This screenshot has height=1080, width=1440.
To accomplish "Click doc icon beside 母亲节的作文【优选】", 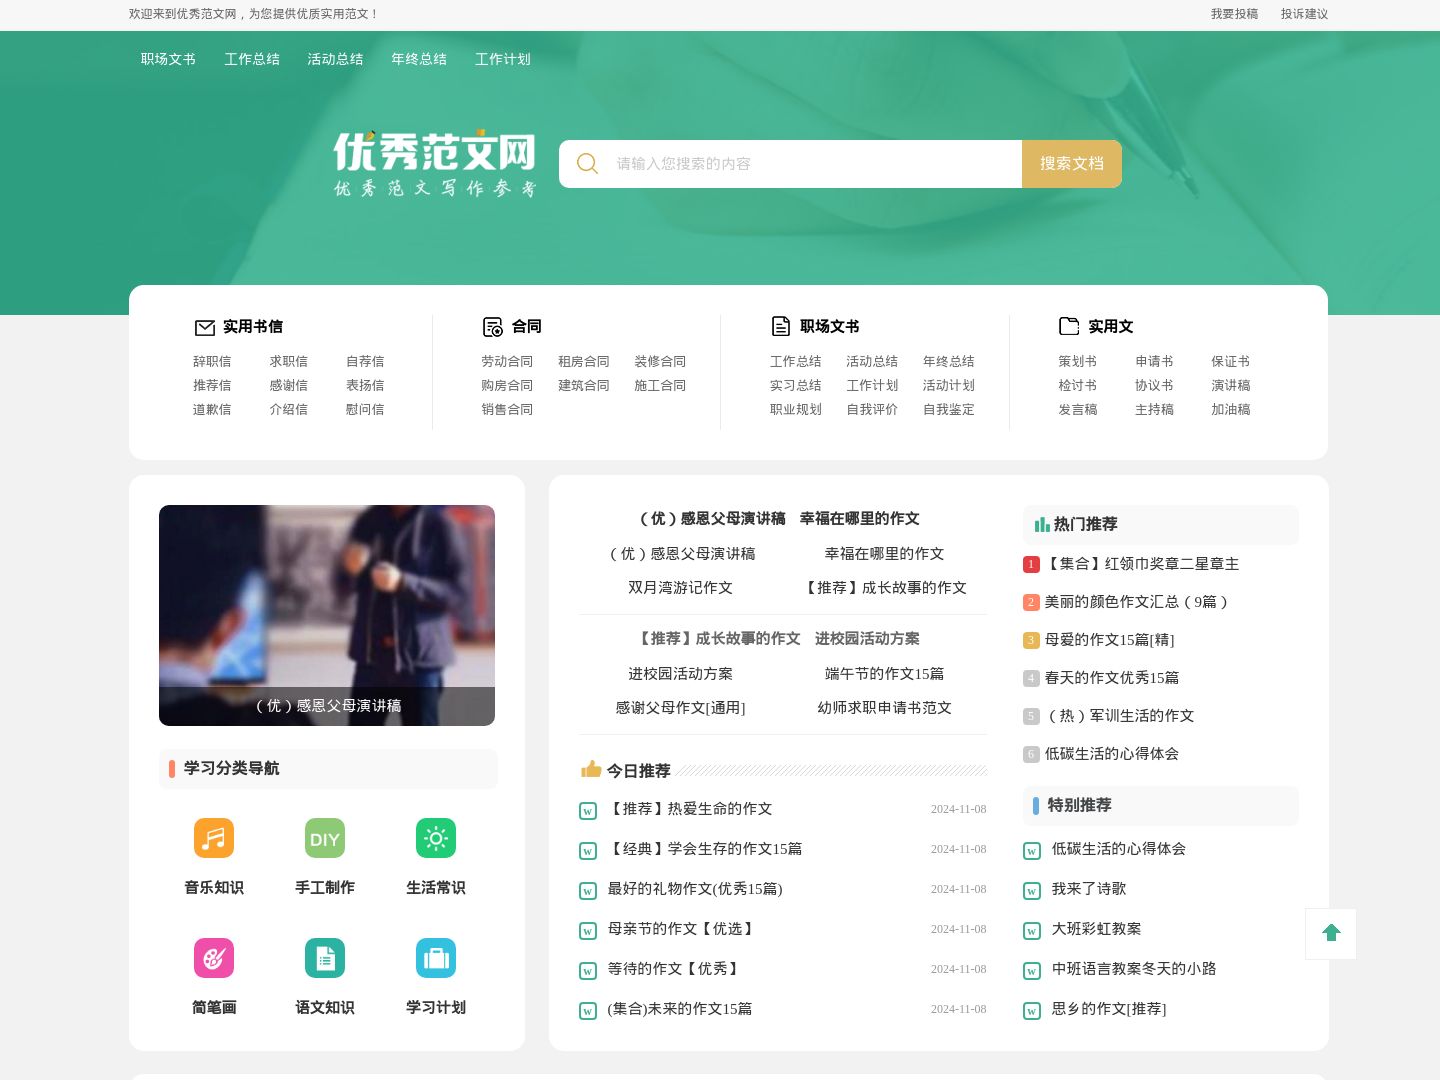I will [588, 930].
